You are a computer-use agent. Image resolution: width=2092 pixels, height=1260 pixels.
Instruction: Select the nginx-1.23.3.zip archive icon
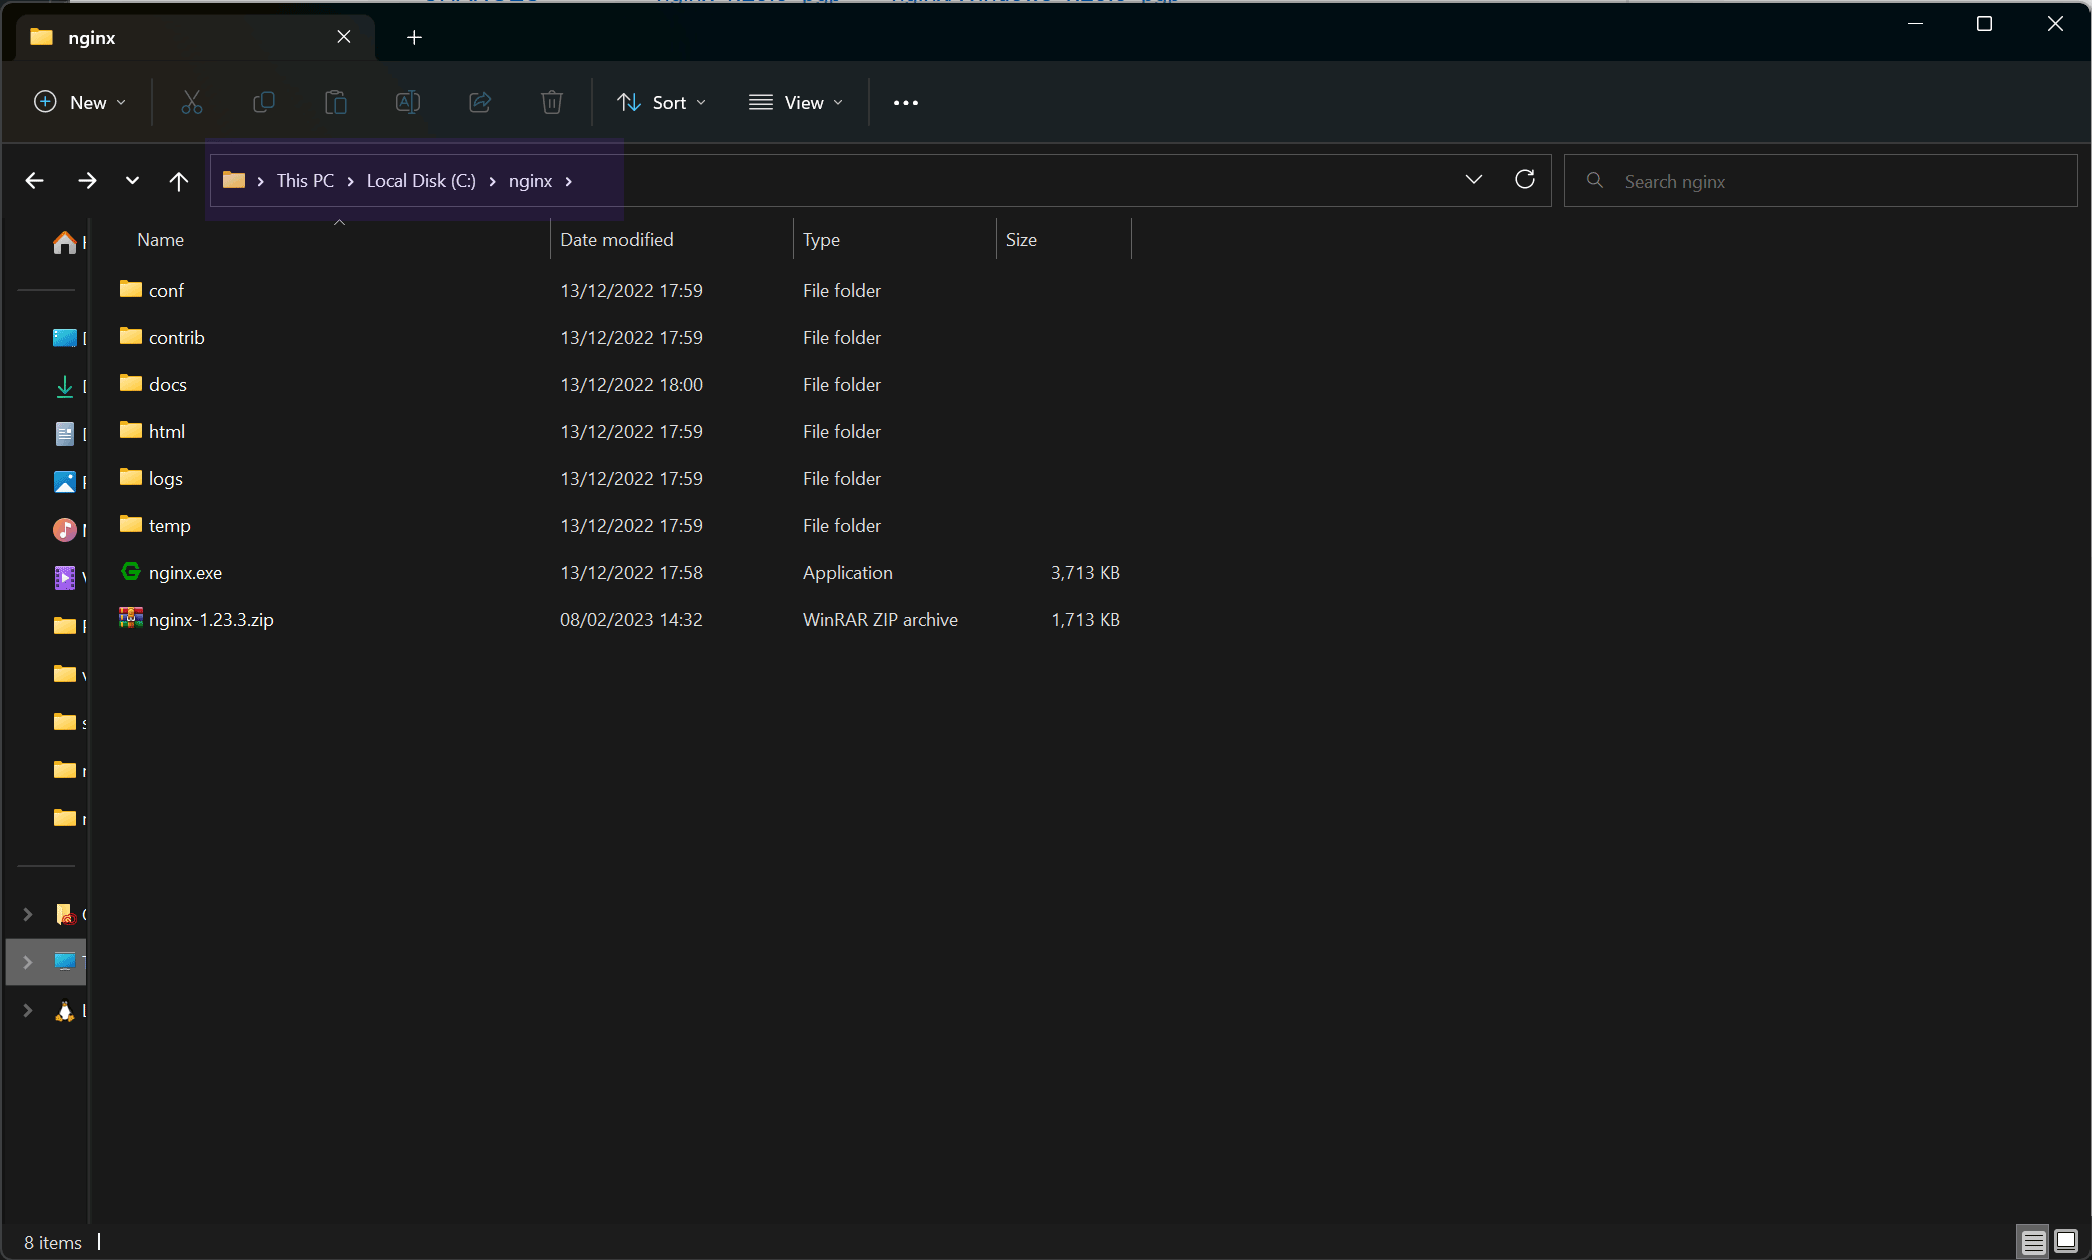130,618
